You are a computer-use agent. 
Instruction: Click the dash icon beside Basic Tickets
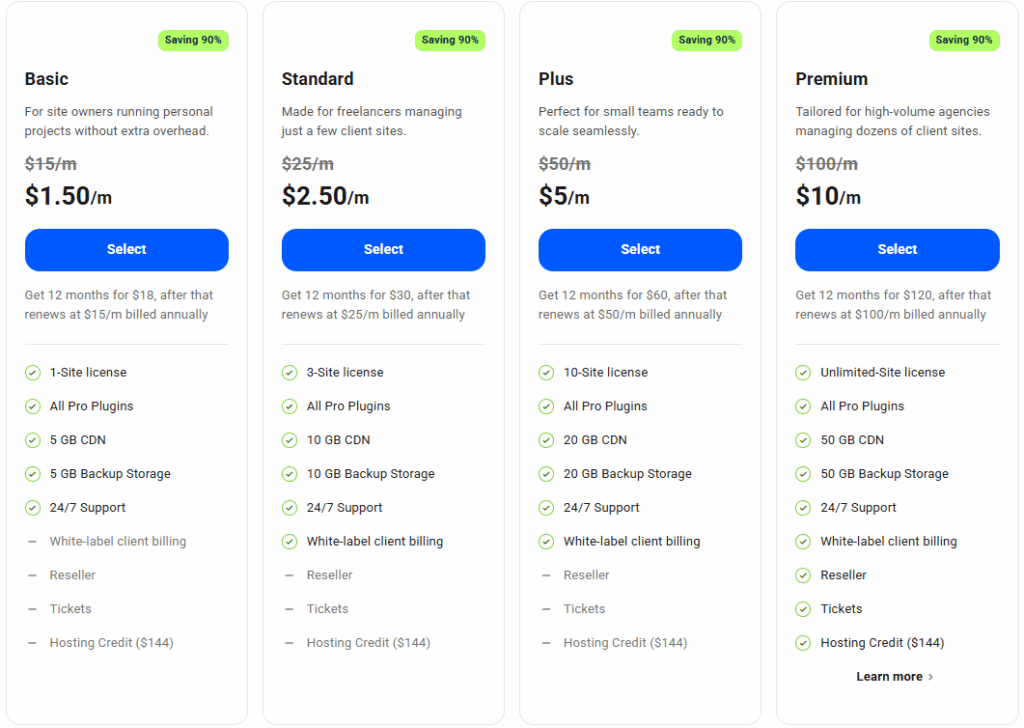[x=33, y=609]
